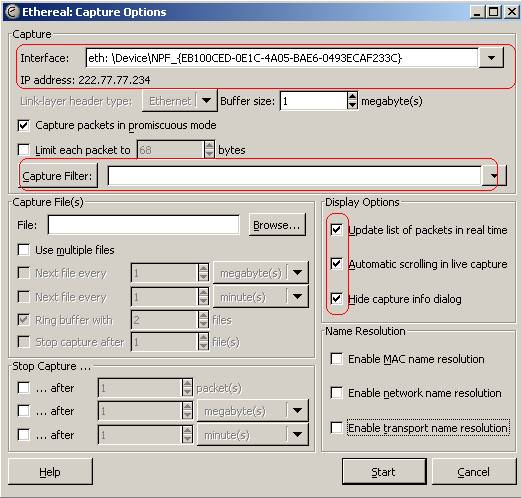Click Browse to choose capture file
The height and width of the screenshot is (498, 521).
click(277, 225)
